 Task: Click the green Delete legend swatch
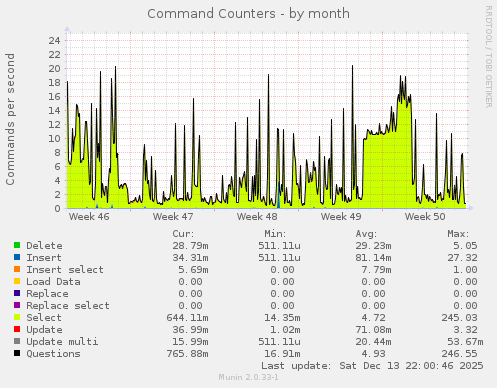click(x=17, y=245)
